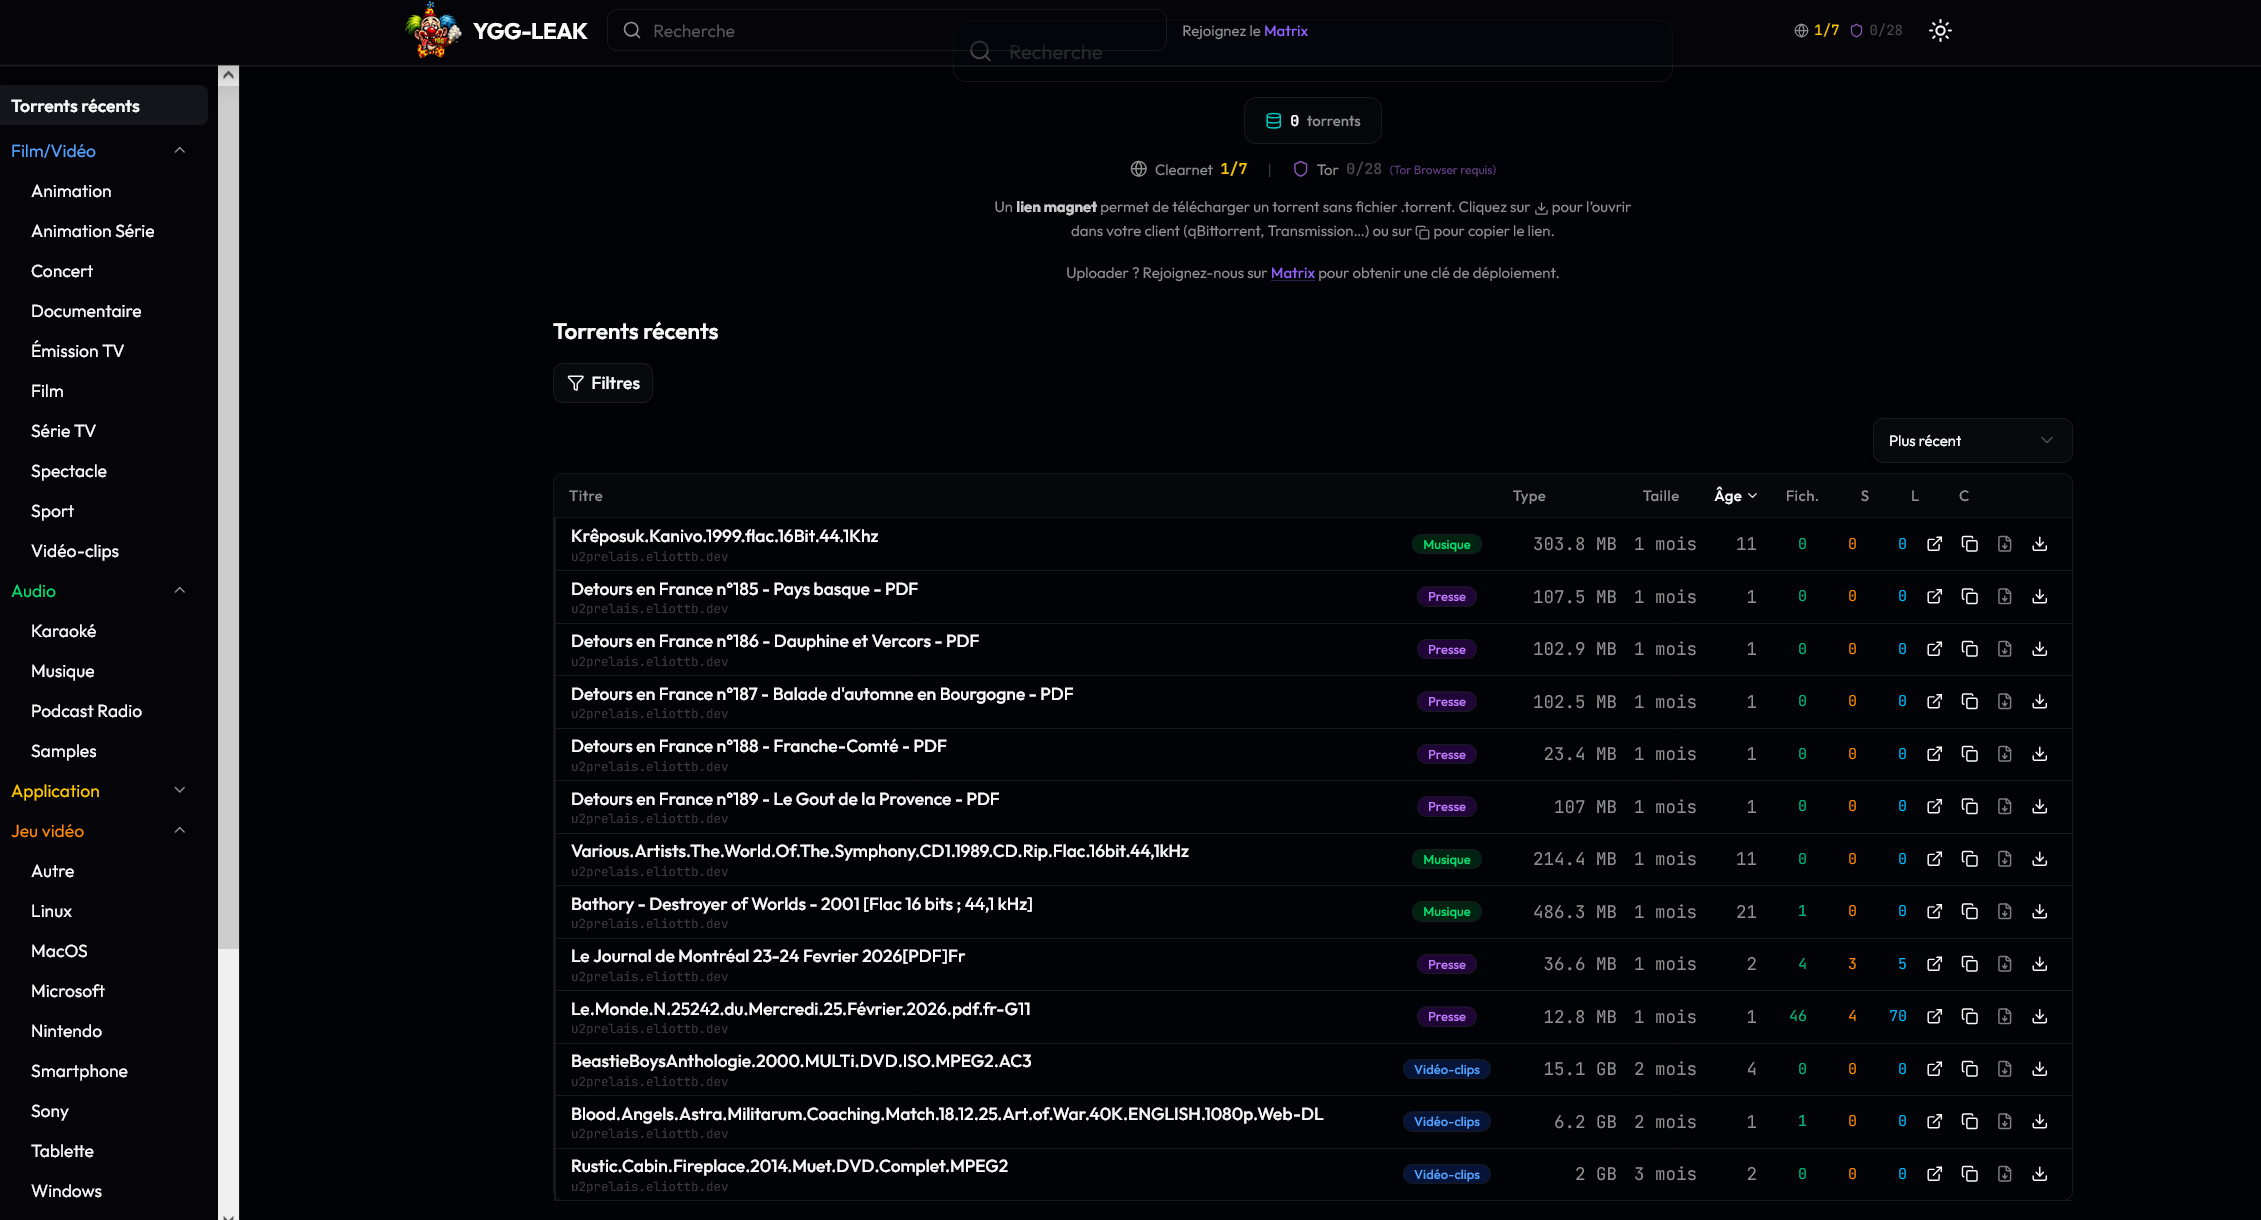Screen dimensions: 2261x1220
Task: Select Torrents récents in the sidebar
Action: point(104,106)
